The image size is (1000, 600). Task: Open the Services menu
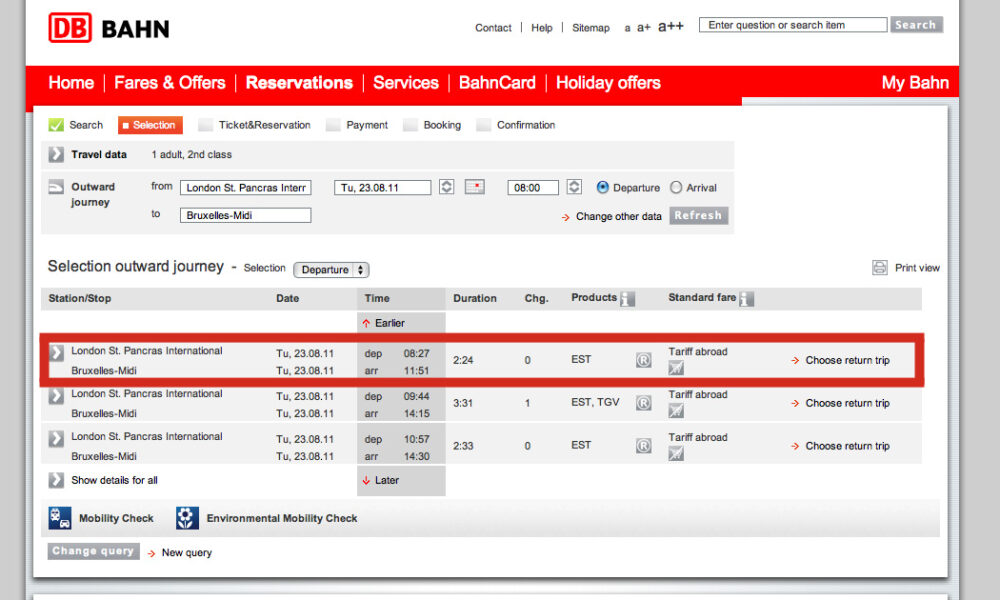(x=406, y=83)
